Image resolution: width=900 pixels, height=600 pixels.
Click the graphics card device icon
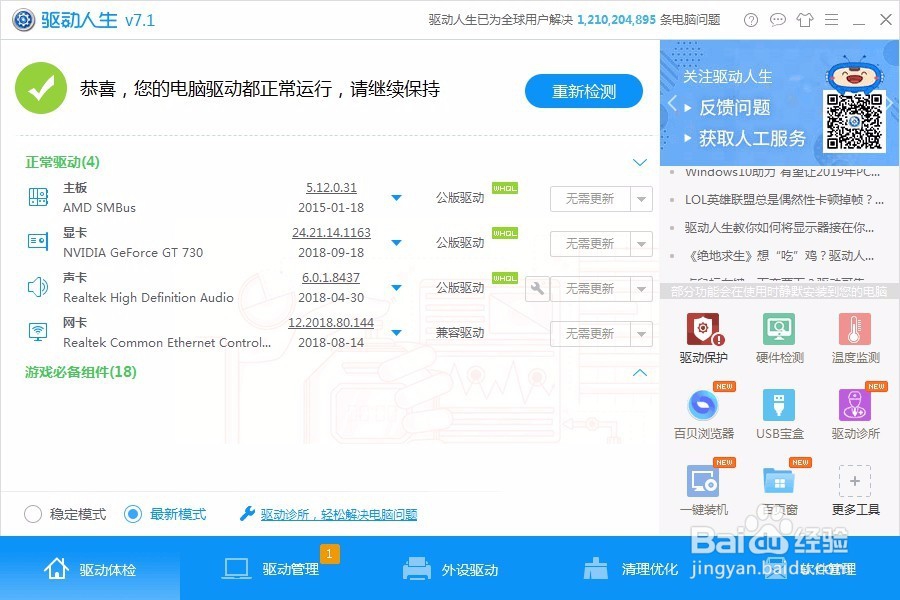coord(38,241)
